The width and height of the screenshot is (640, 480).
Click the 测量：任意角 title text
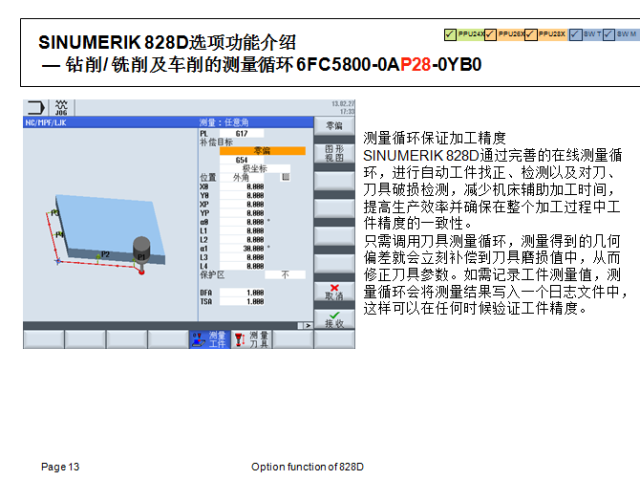224,122
